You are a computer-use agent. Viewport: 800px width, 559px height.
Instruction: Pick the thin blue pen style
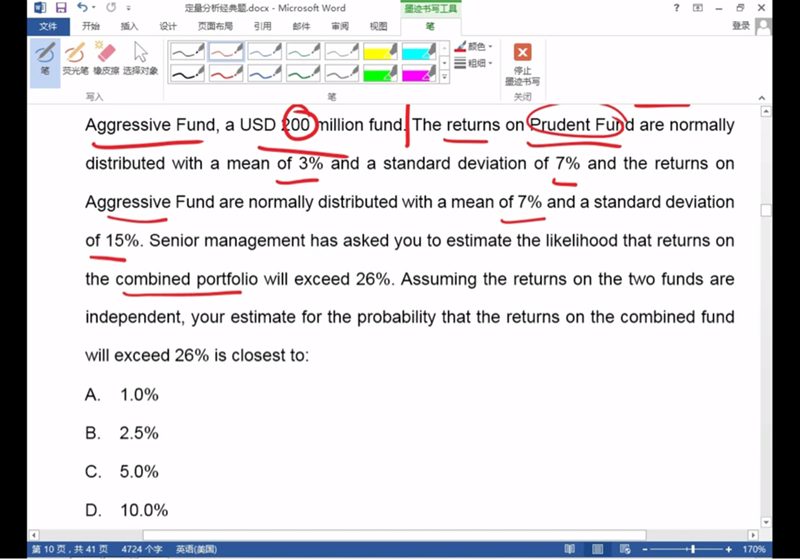coord(264,51)
